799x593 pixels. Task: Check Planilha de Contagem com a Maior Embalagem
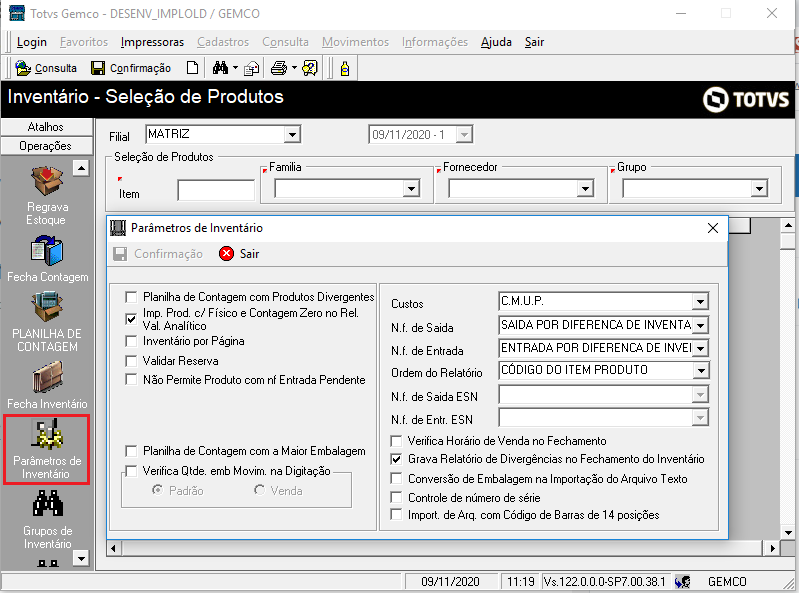tap(131, 451)
